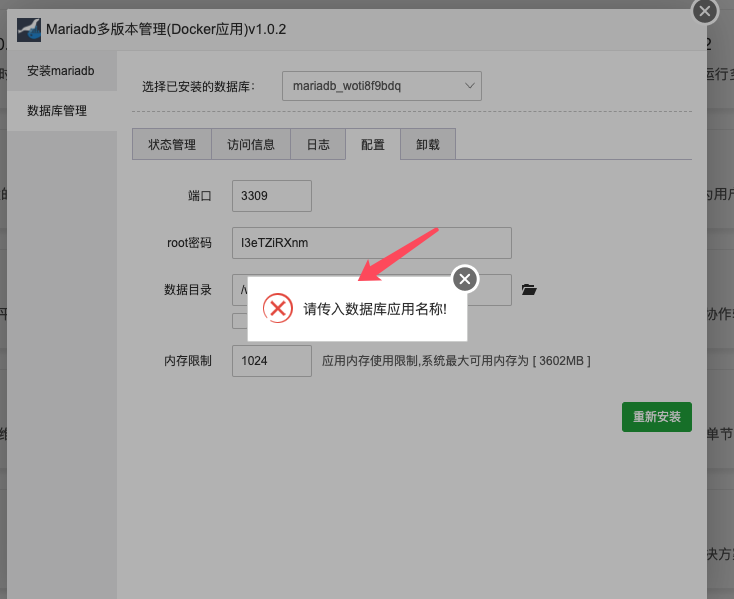Image resolution: width=734 pixels, height=599 pixels.
Task: Dismiss the database name error popup
Action: 465,279
